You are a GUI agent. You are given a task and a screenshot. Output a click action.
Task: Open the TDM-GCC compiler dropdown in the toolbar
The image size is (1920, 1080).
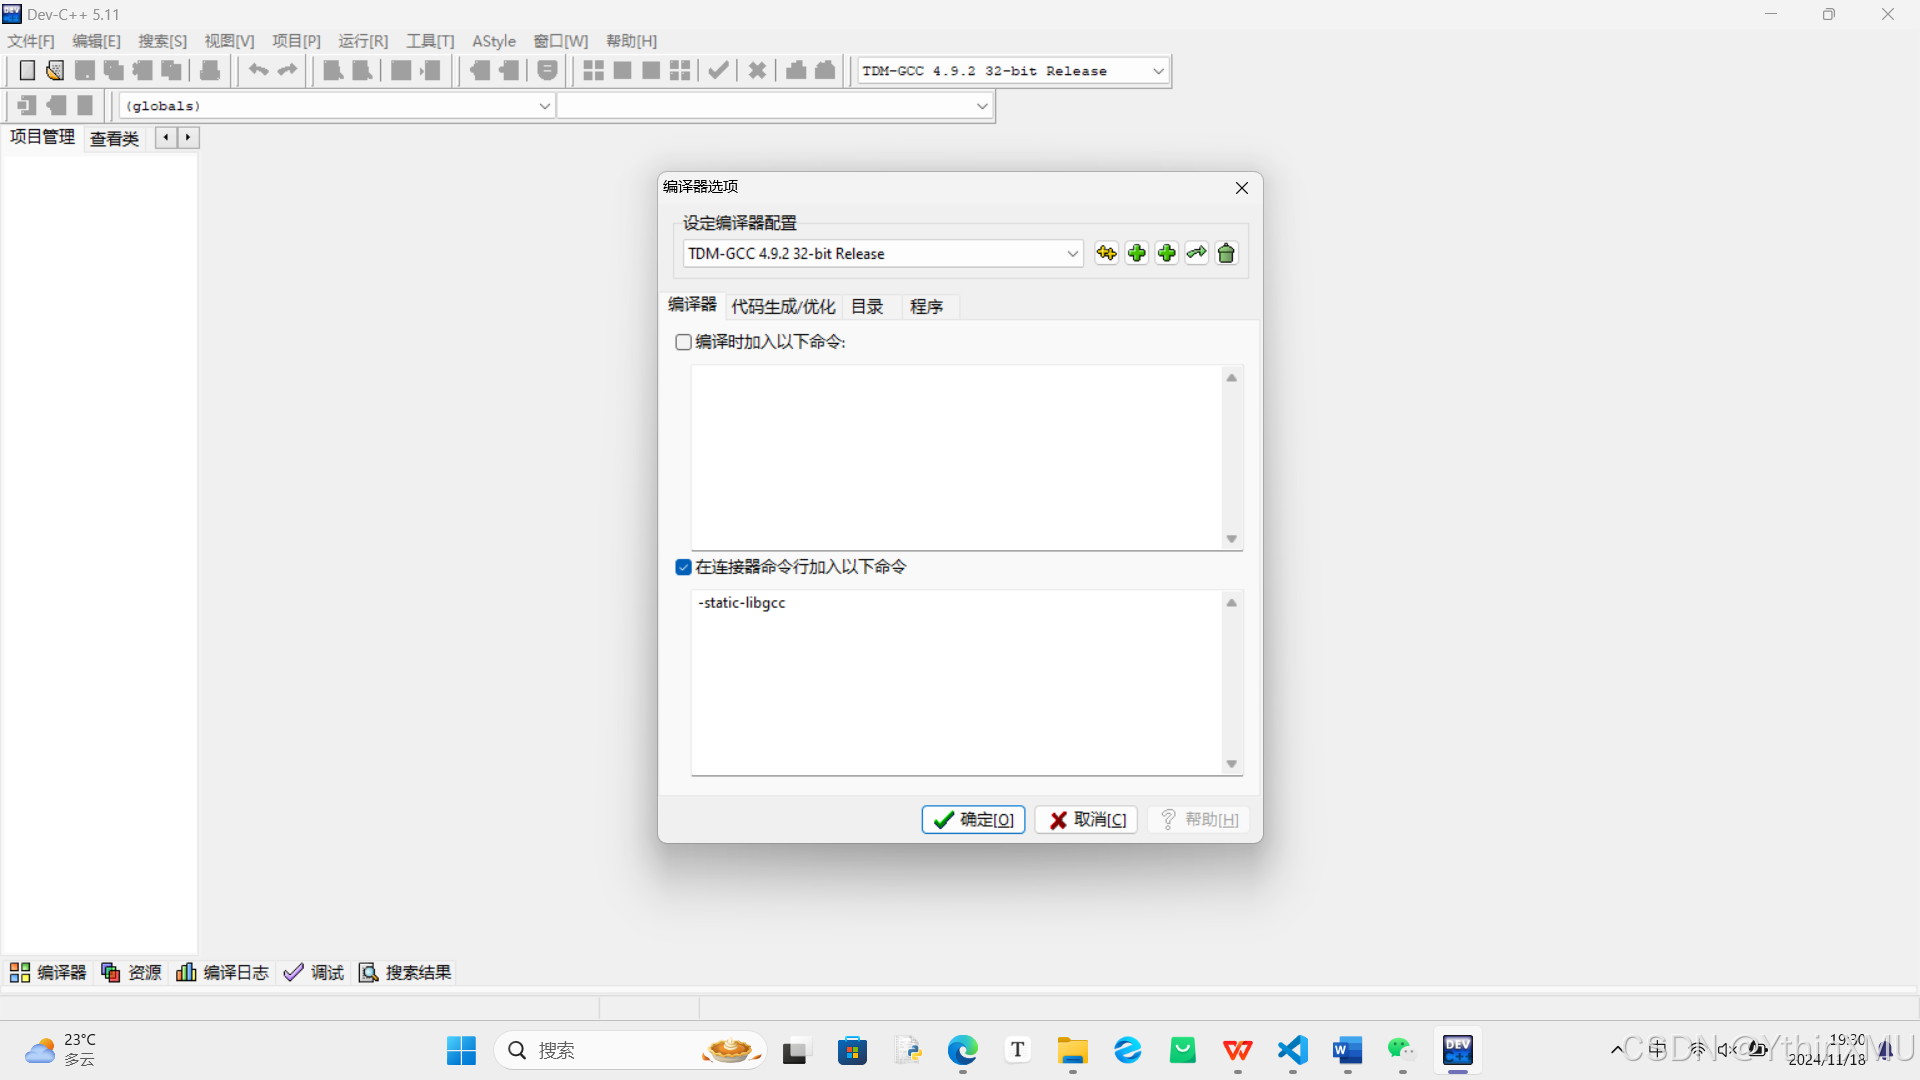click(1158, 71)
